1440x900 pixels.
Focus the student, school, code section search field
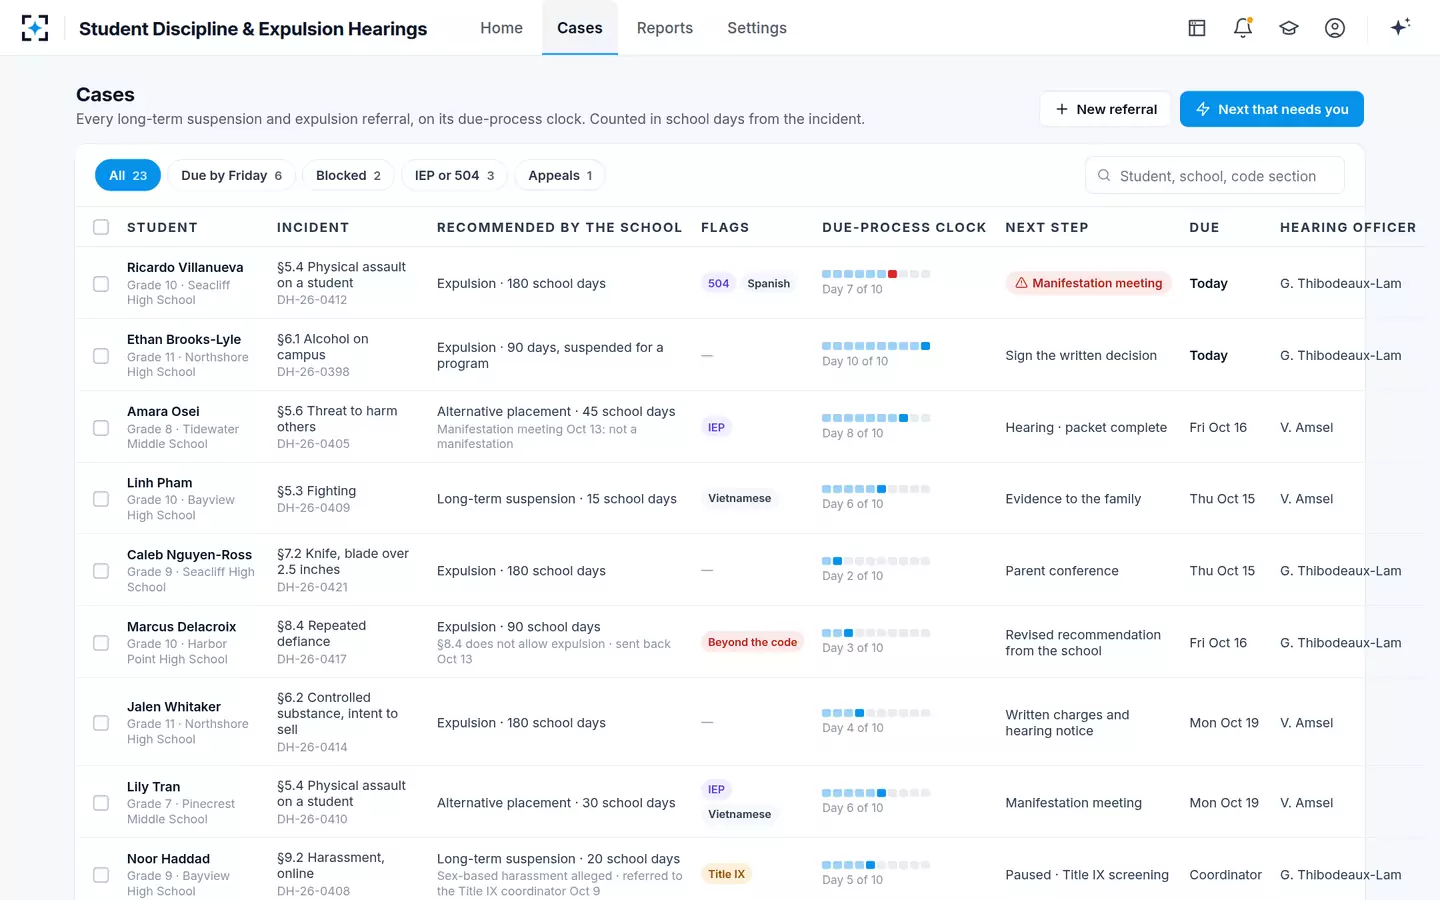(x=1215, y=176)
